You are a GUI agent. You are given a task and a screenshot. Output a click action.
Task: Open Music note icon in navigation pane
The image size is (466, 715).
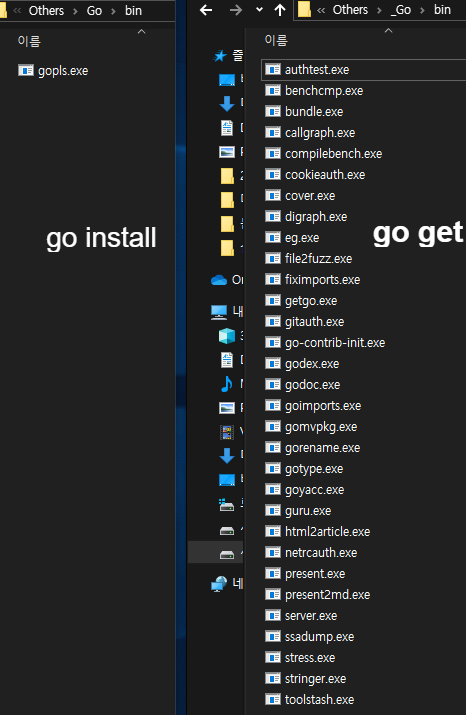coord(227,384)
